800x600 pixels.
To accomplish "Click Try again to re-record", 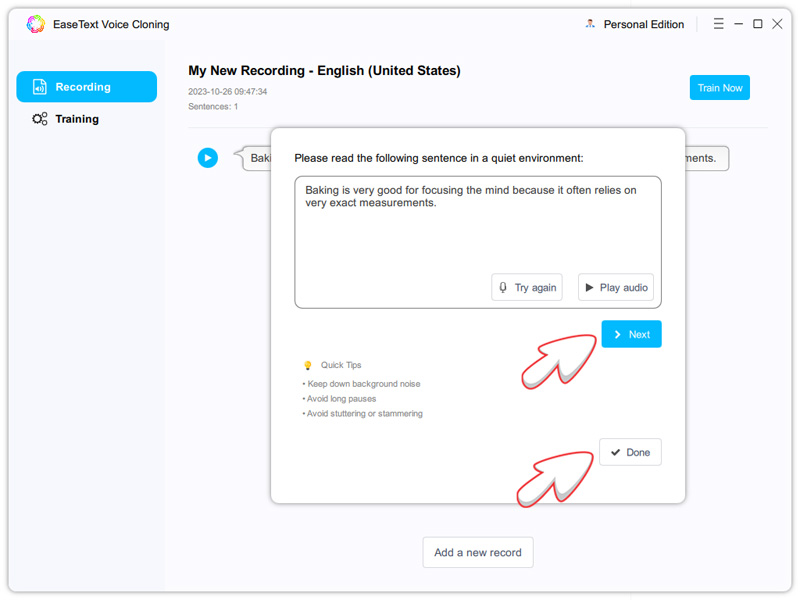I will coord(527,287).
